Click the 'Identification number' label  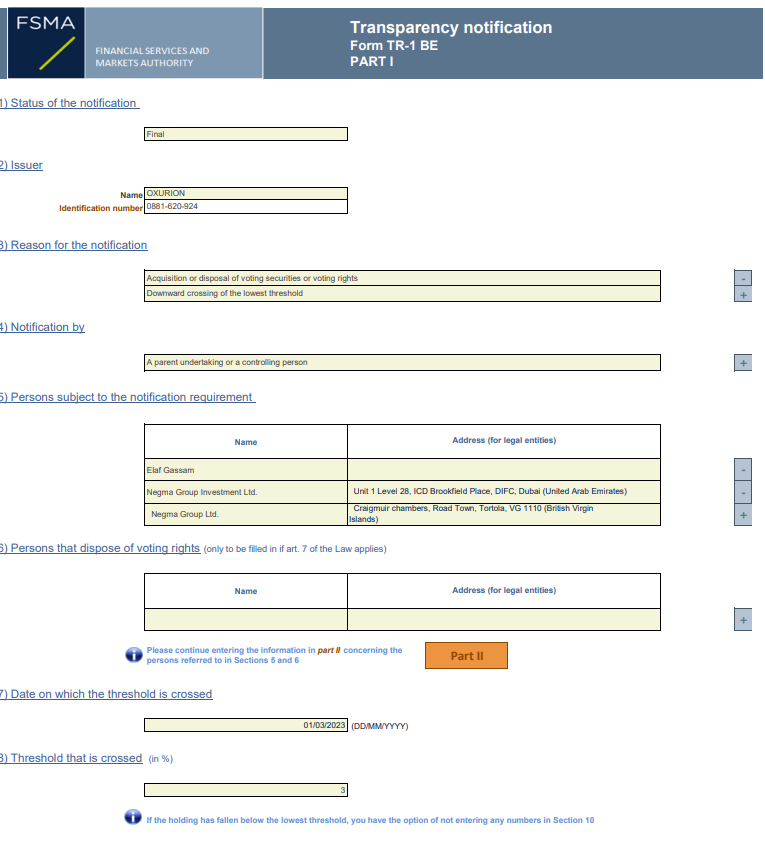(x=101, y=208)
